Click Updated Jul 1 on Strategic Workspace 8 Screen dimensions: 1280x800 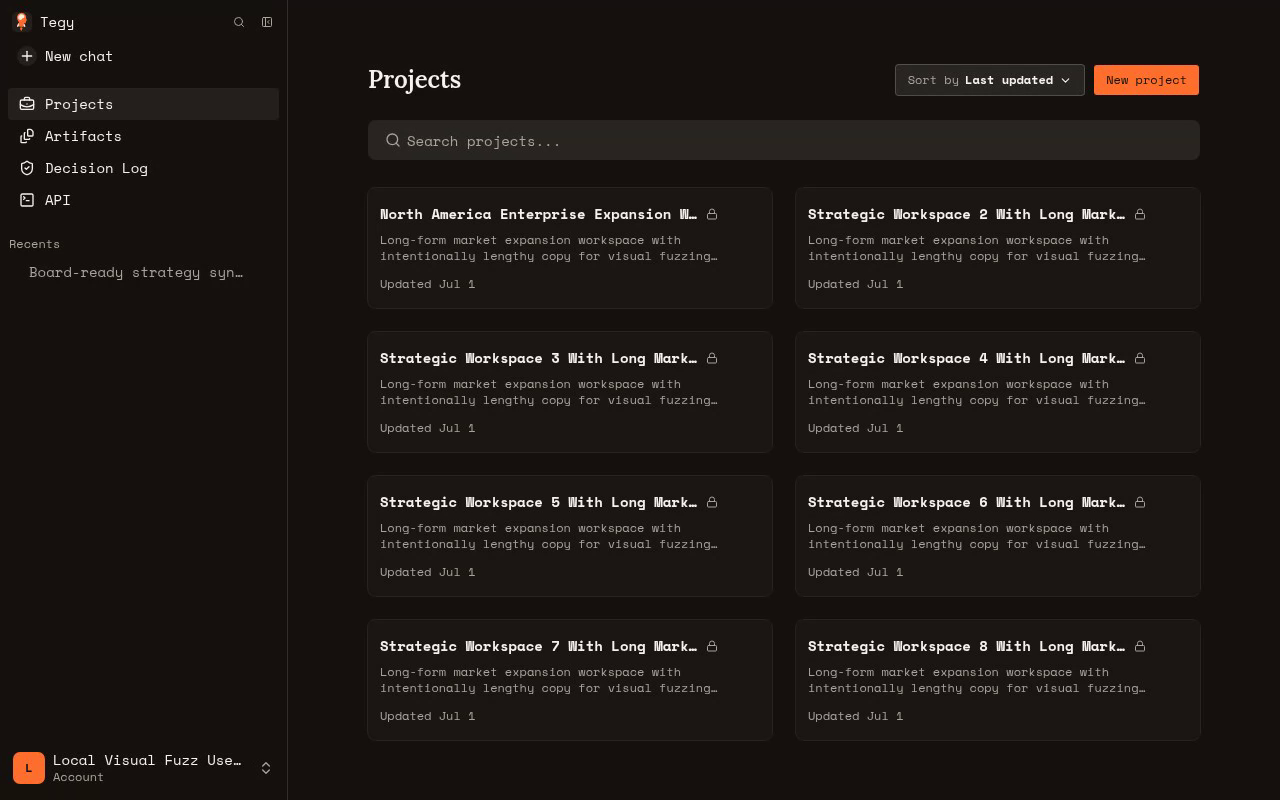click(x=855, y=716)
